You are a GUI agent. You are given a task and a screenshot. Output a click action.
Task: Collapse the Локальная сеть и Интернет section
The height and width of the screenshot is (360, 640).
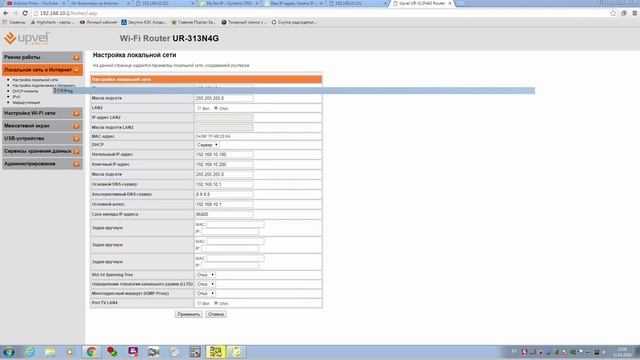42,70
